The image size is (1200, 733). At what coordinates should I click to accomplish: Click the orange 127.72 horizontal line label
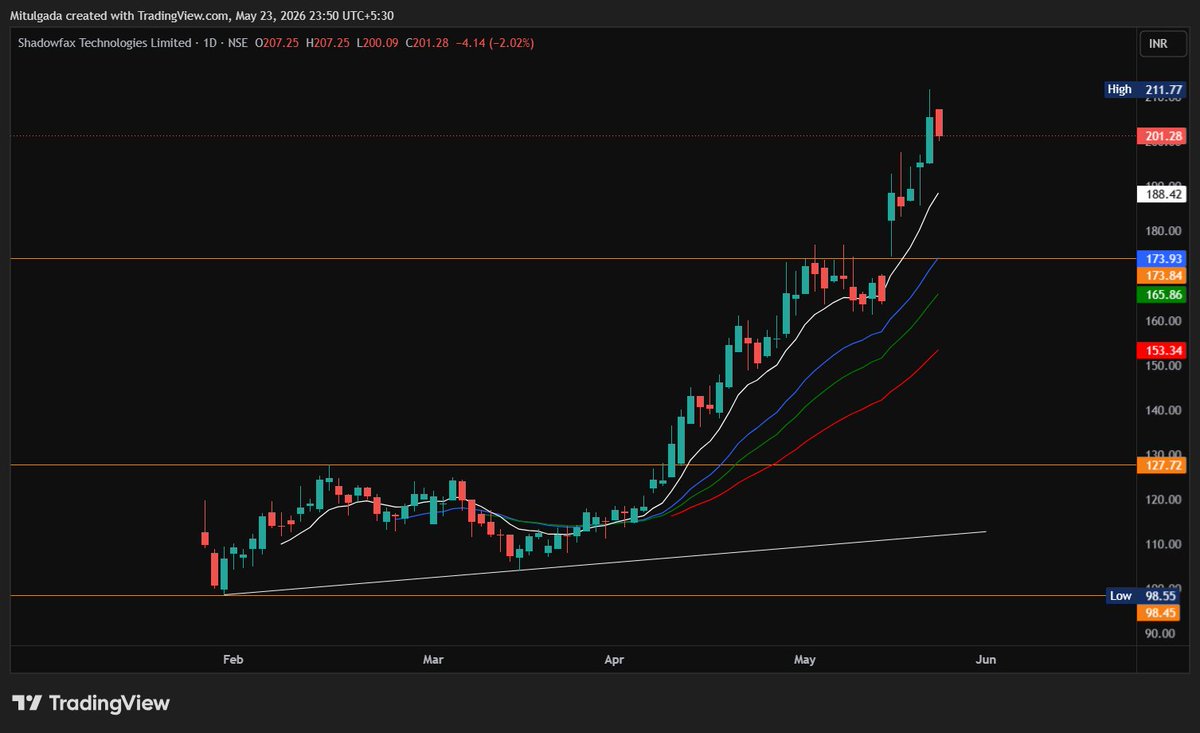[1162, 465]
